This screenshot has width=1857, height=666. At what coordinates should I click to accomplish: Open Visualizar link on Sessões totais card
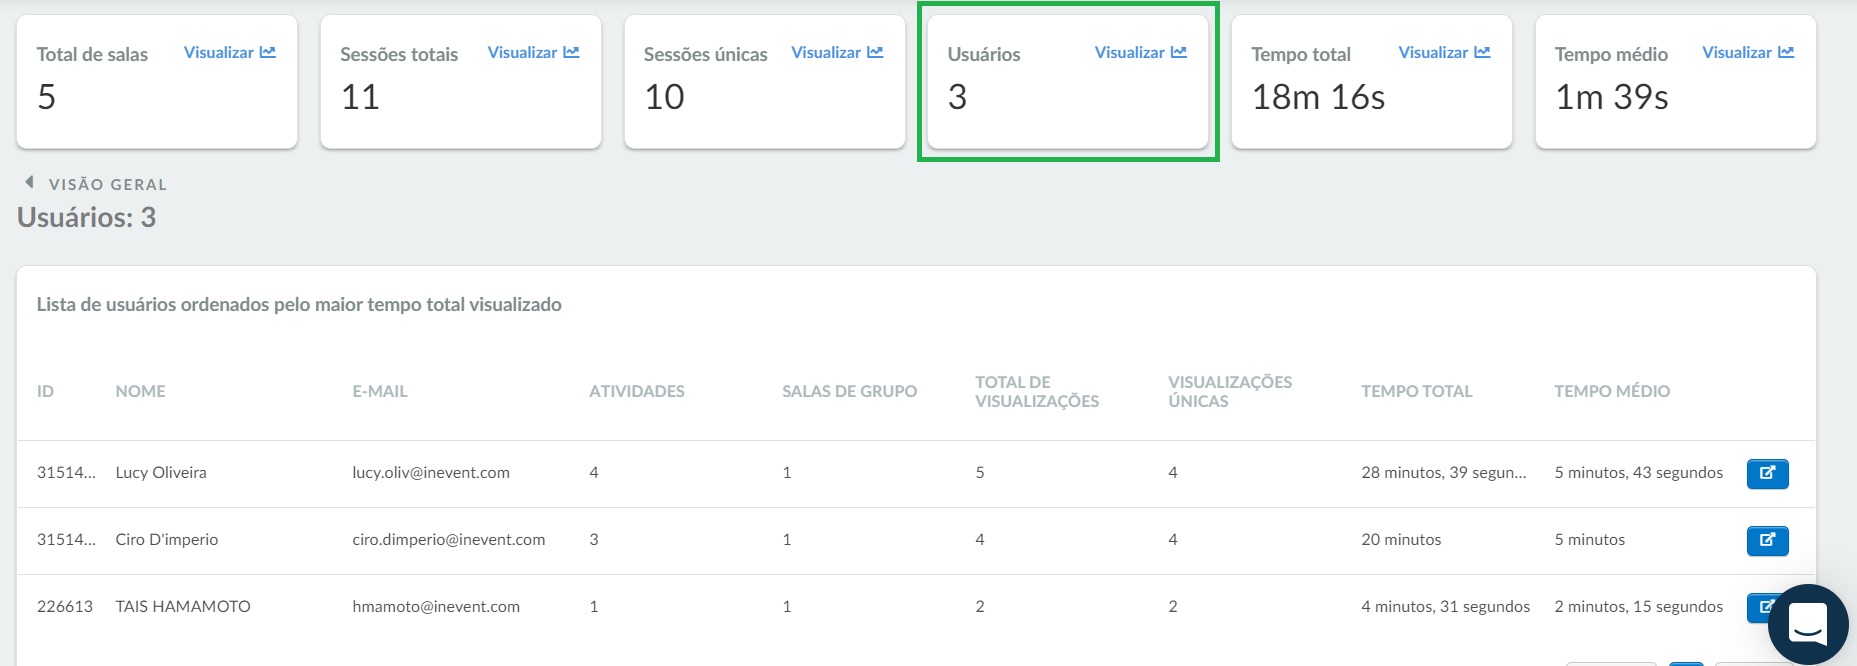coord(534,52)
